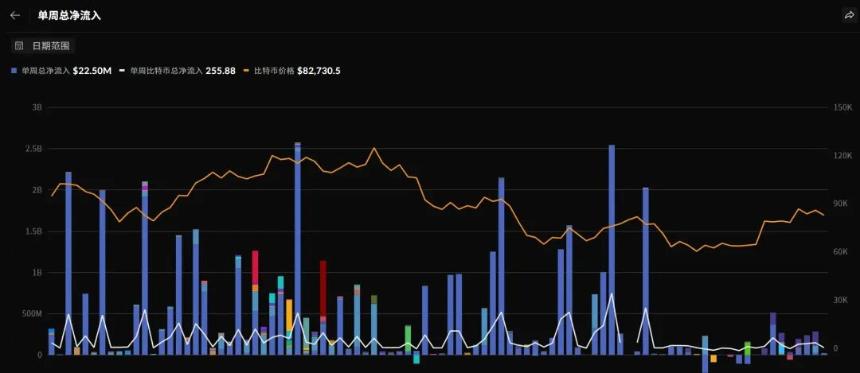Click the tall red stacked bar near 1B

pos(323,288)
